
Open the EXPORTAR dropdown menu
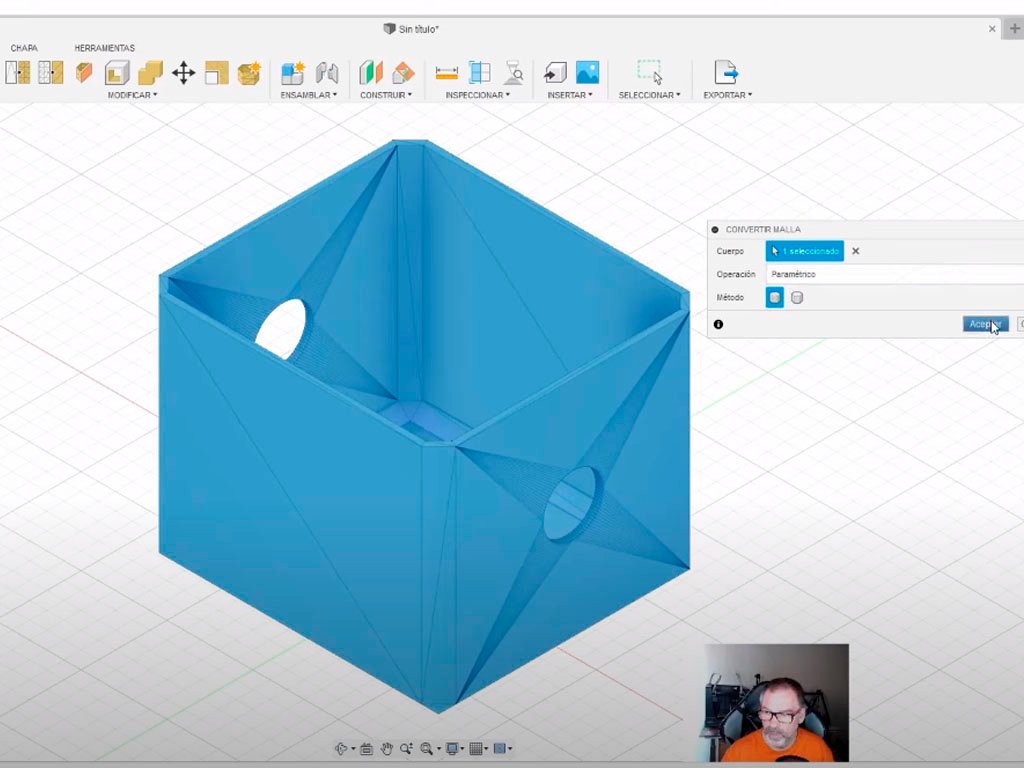pos(728,95)
